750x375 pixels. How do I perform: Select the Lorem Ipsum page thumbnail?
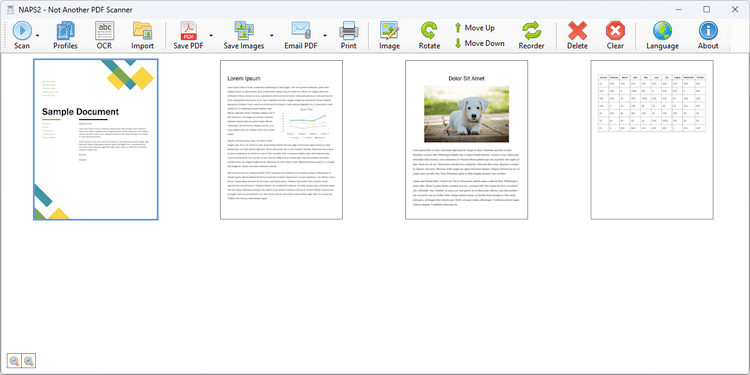coord(281,140)
